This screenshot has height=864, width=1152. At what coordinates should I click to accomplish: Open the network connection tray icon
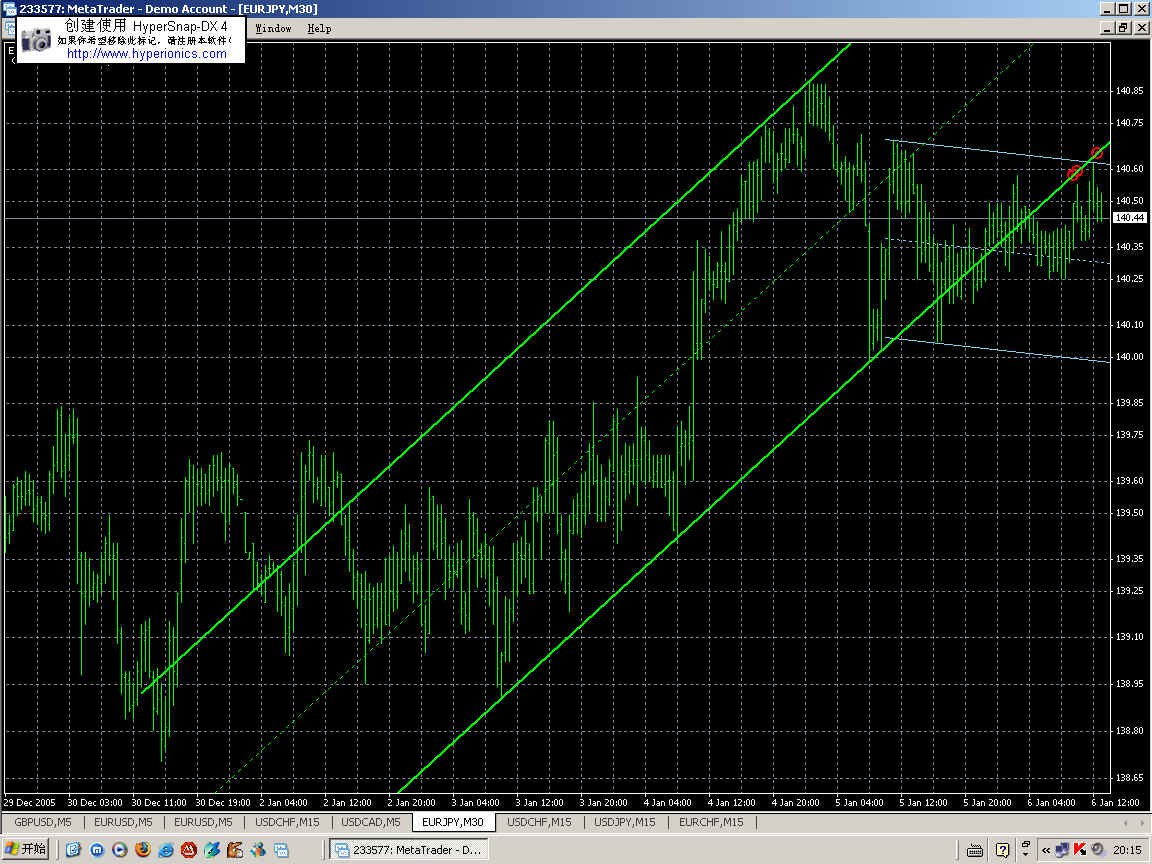click(1062, 850)
